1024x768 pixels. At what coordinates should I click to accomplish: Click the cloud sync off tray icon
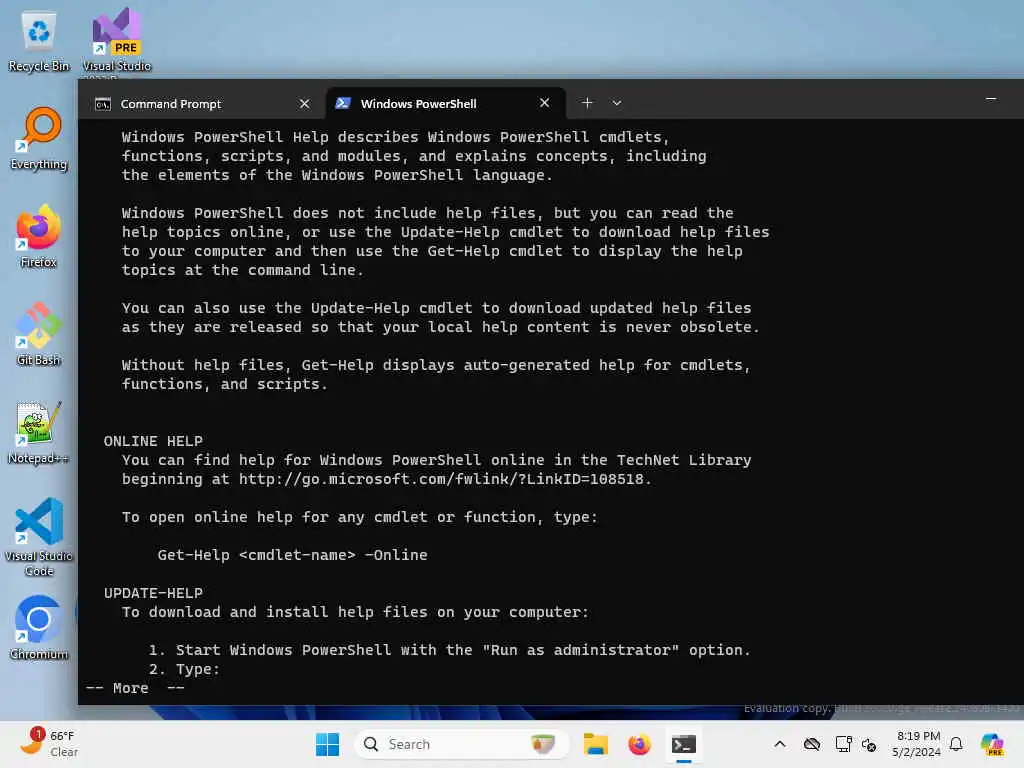(x=812, y=744)
